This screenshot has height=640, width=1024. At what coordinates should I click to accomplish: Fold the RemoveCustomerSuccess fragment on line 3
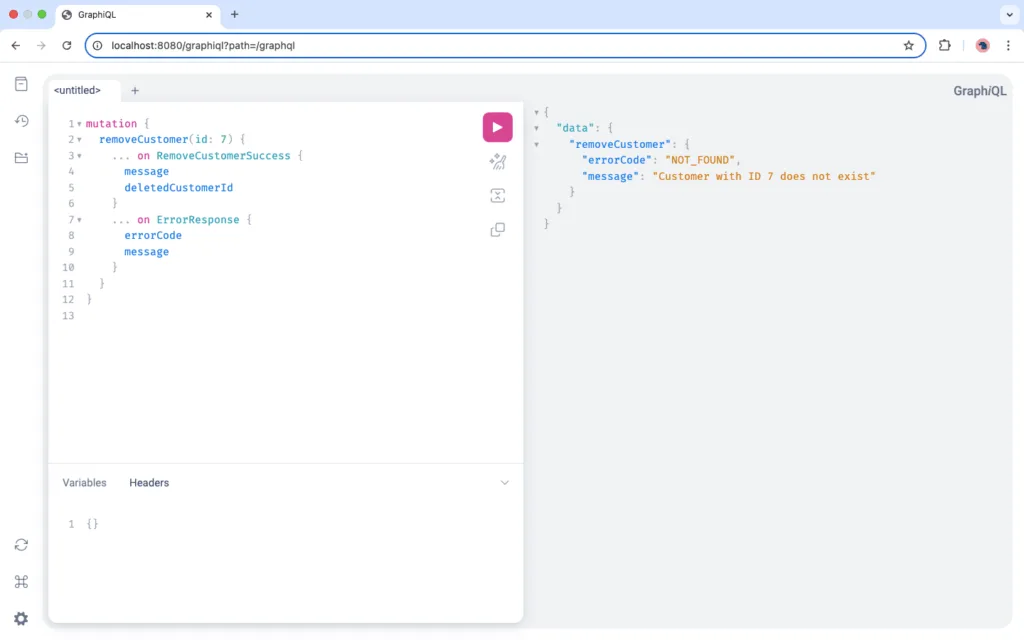(80, 156)
